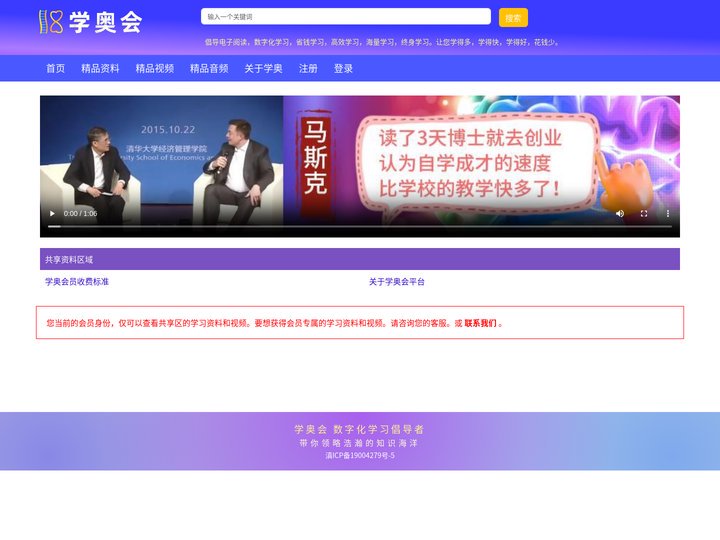Image resolution: width=720 pixels, height=540 pixels.
Task: Open 精品视频 in the navigation bar
Action: (x=155, y=68)
